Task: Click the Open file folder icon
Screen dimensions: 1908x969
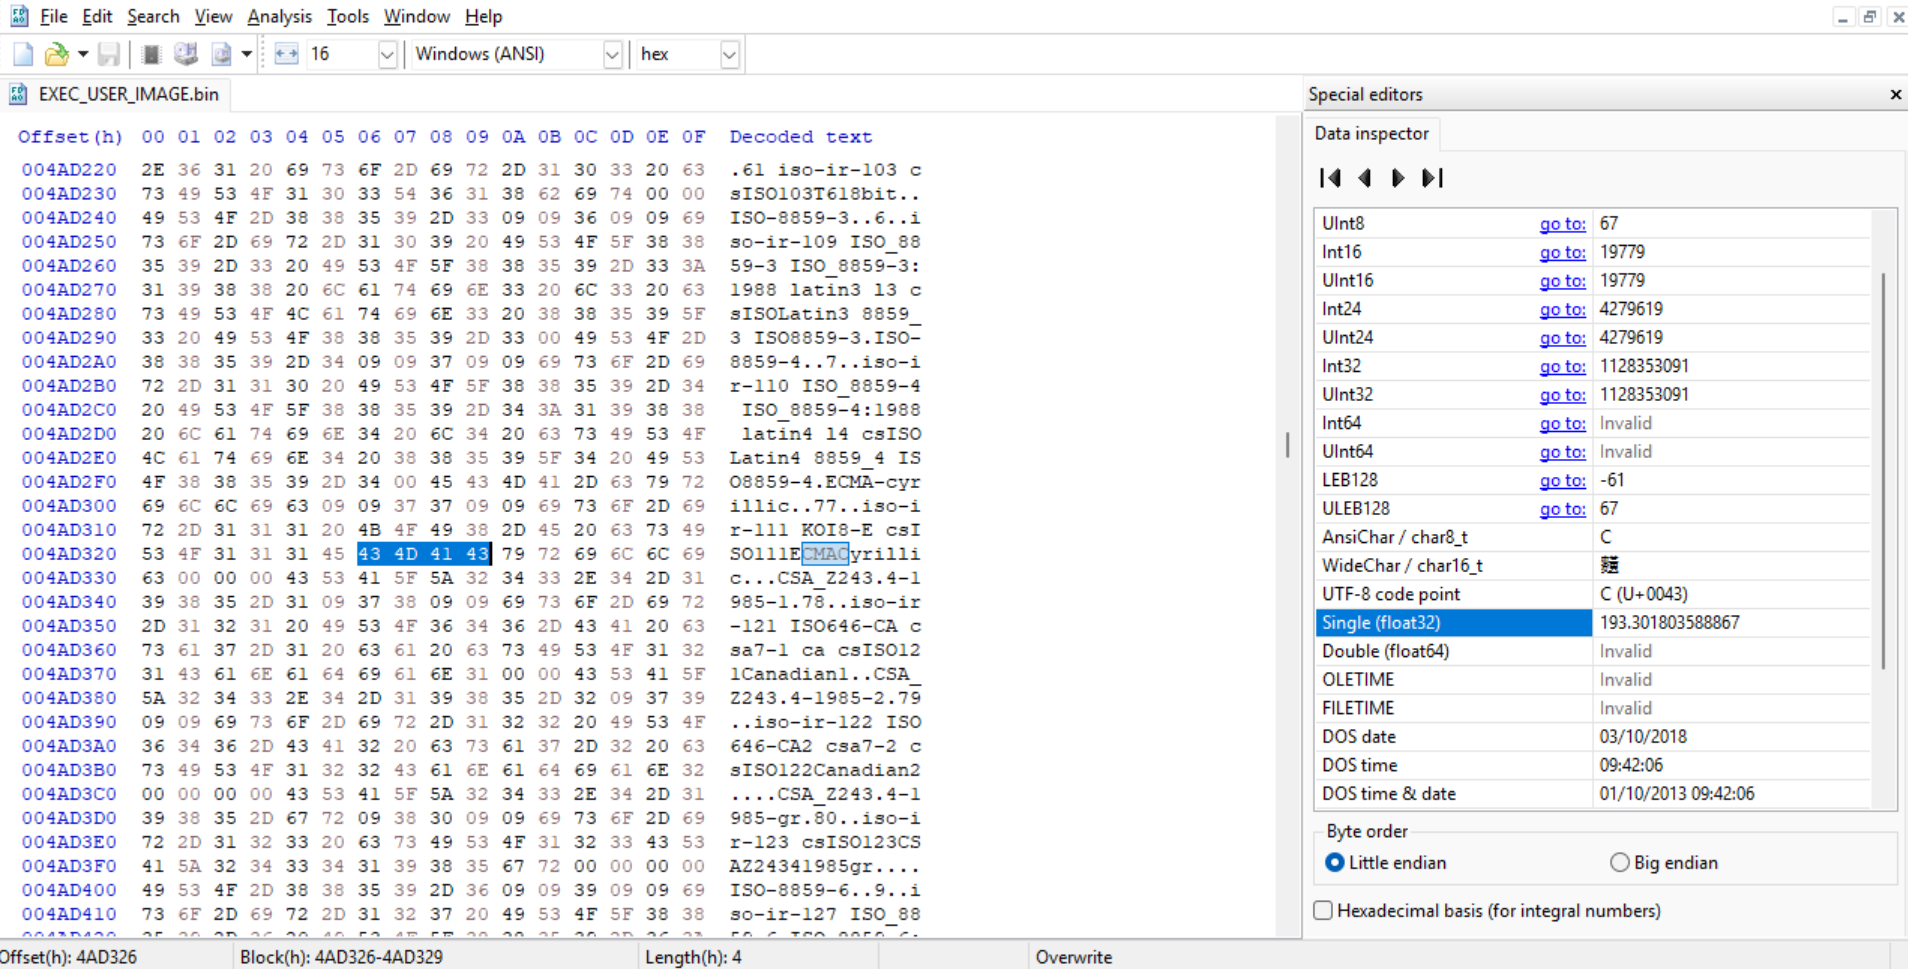Action: click(57, 54)
